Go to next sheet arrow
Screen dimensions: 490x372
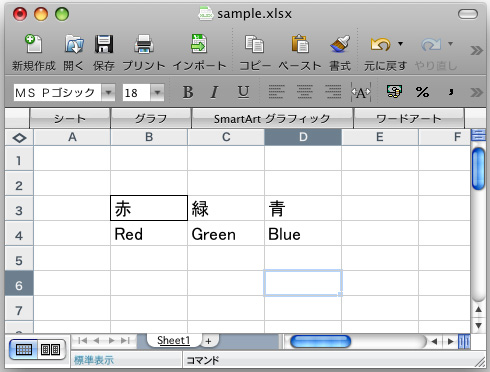click(x=111, y=341)
